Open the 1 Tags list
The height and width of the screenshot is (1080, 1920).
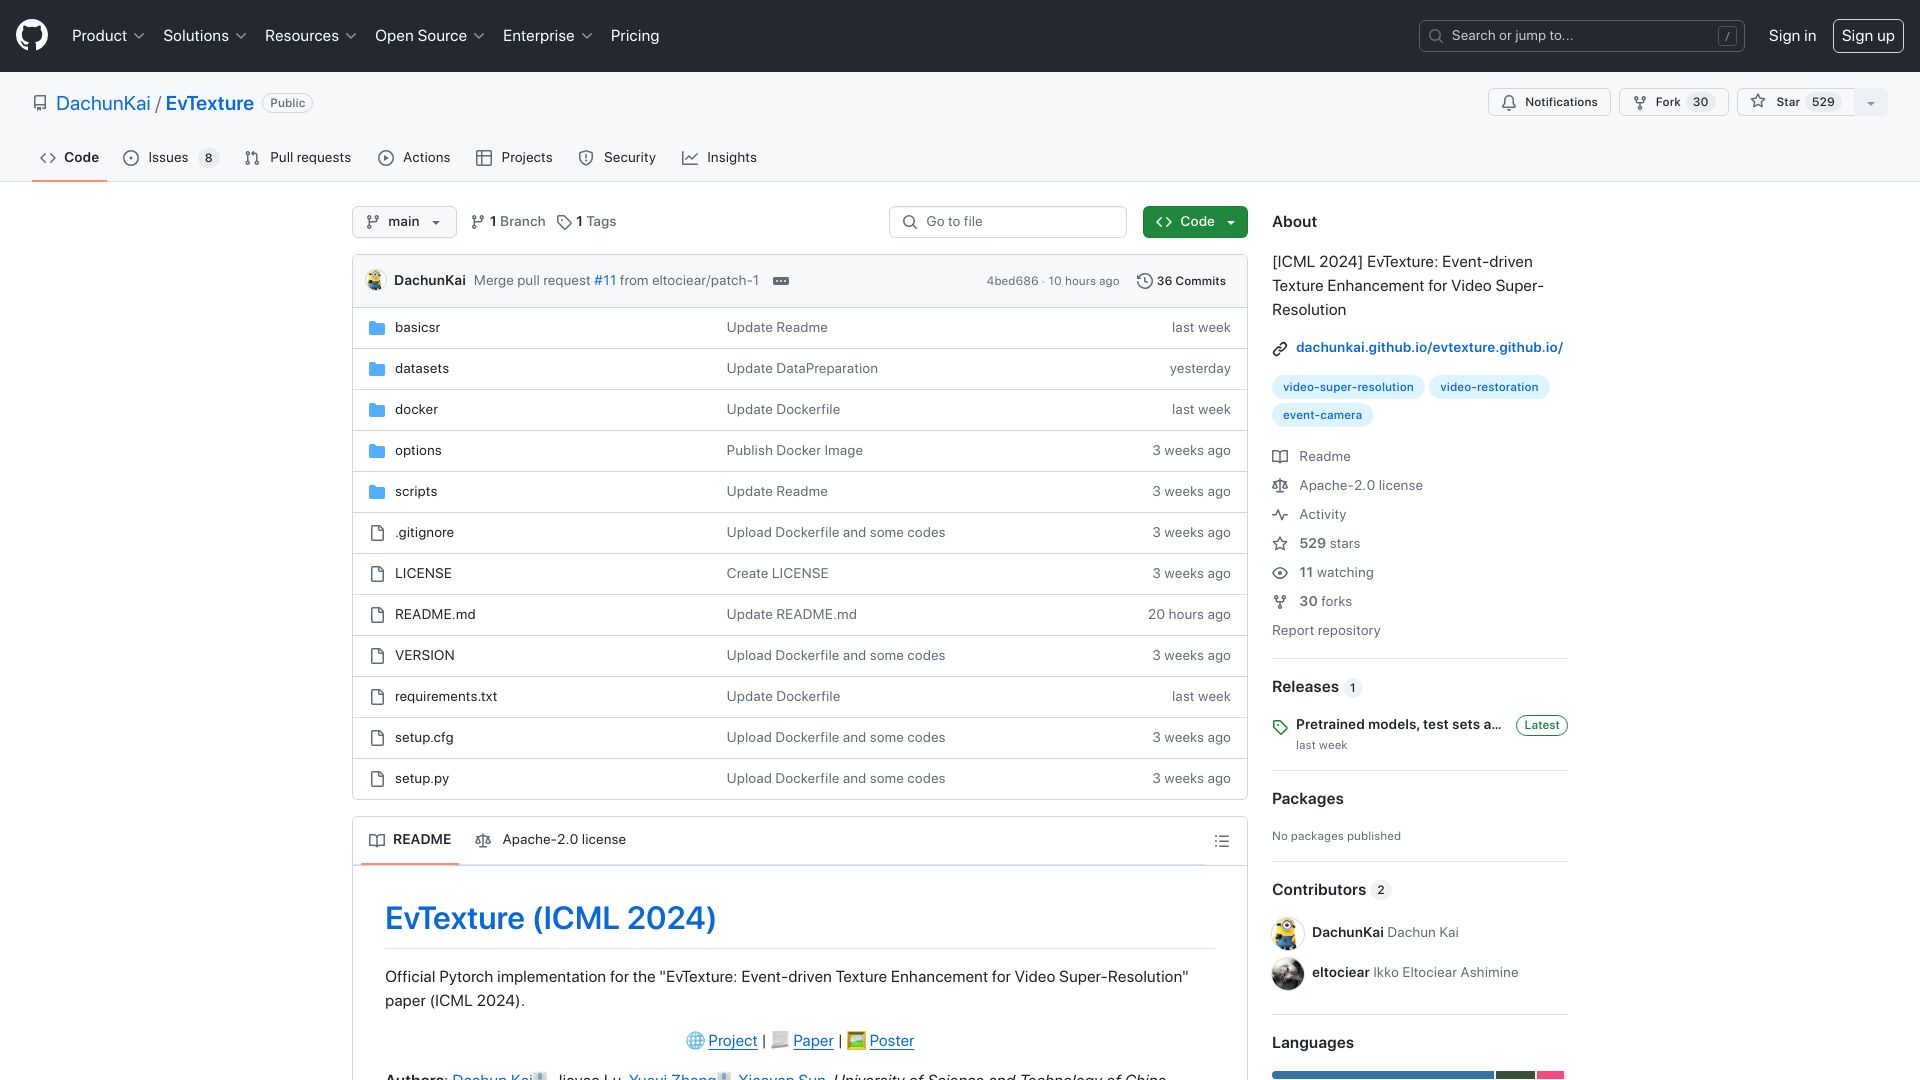587,222
